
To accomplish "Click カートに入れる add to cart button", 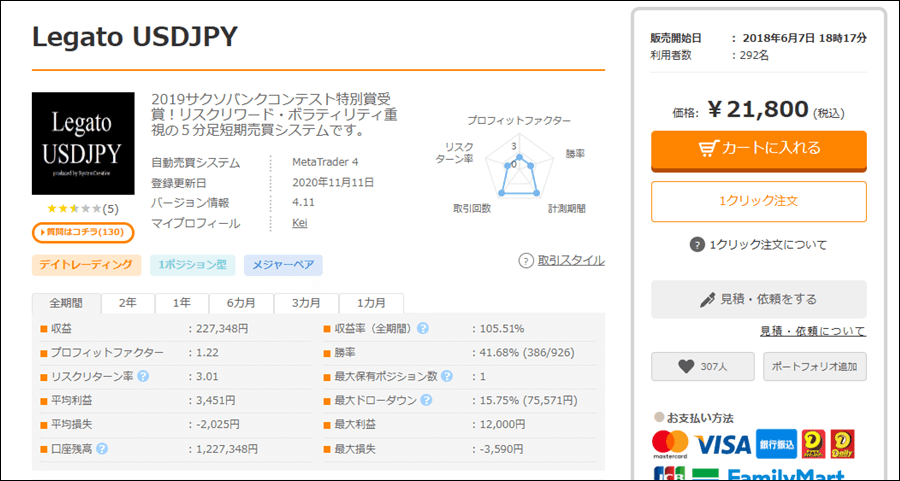I will [x=758, y=150].
